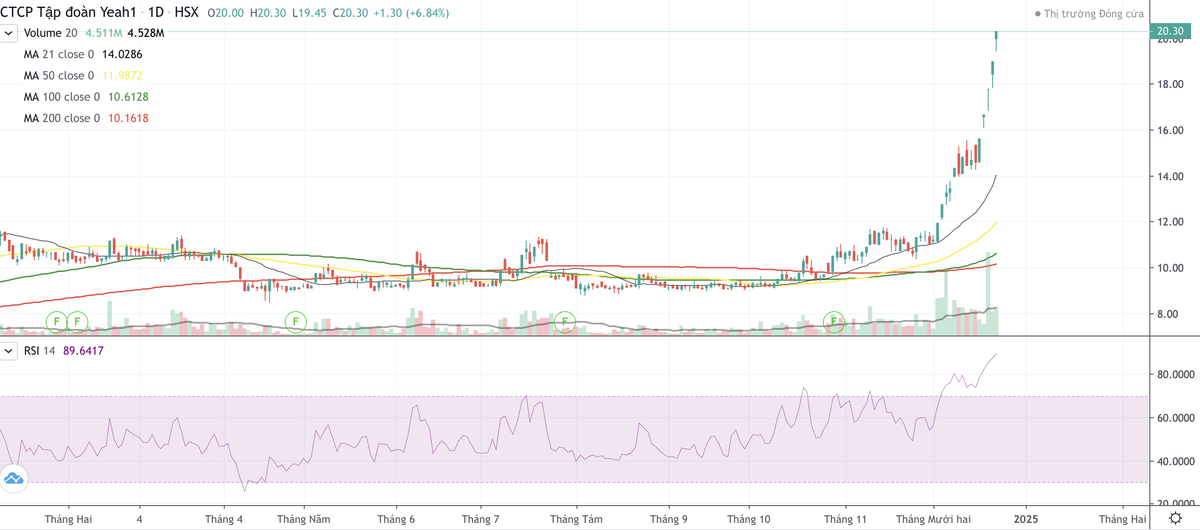
Task: Click the 2025 label on time axis
Action: point(1024,519)
